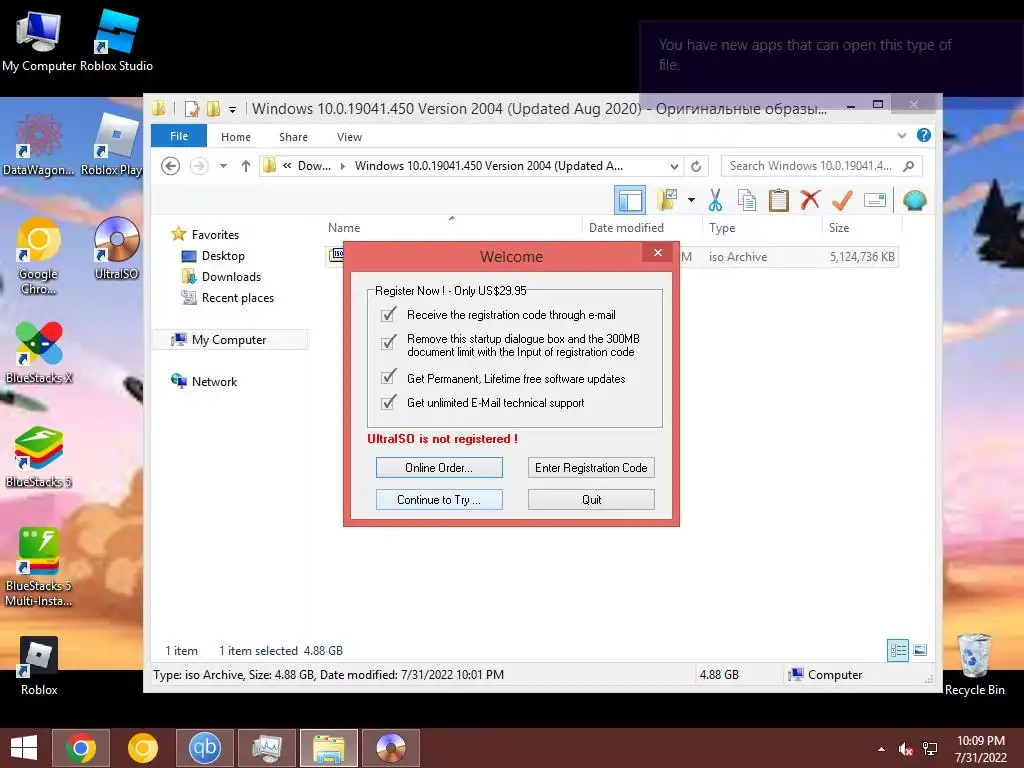Image resolution: width=1024 pixels, height=768 pixels.
Task: Click the Cut scissors toolbar icon
Action: pos(715,200)
